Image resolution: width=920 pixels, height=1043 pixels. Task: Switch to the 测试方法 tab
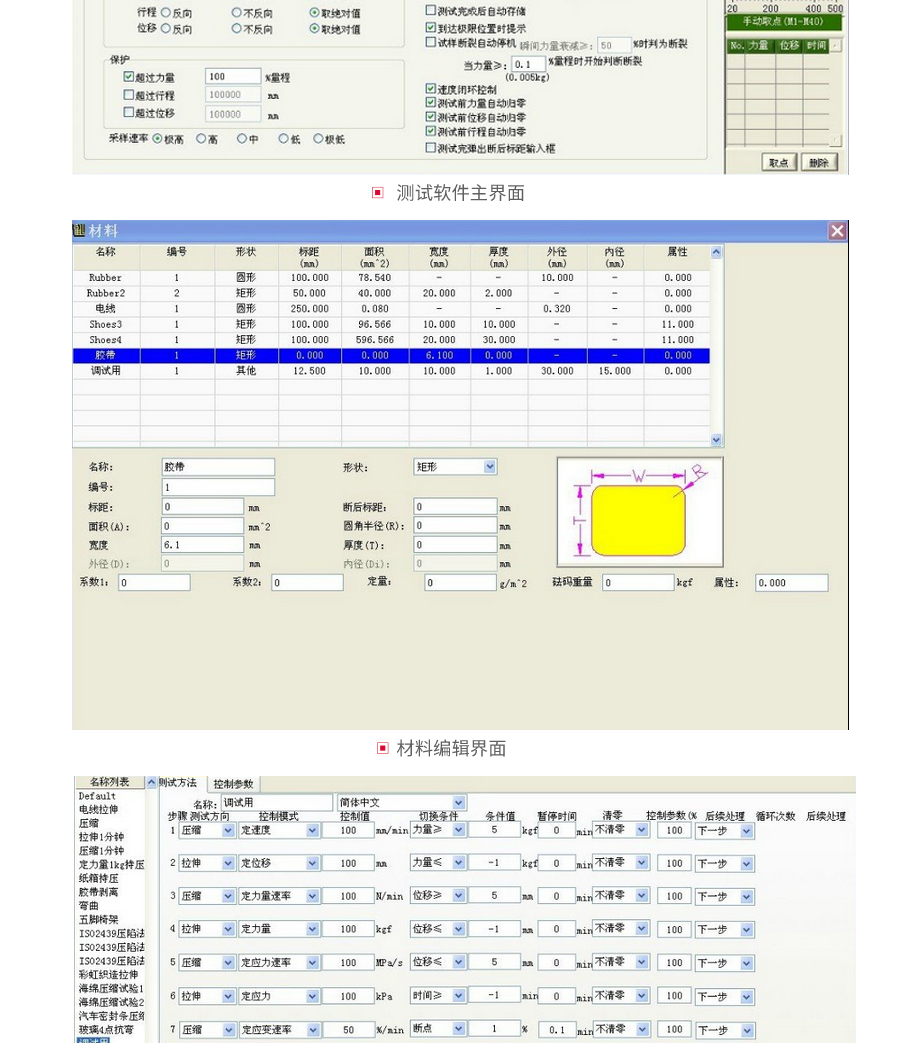178,783
